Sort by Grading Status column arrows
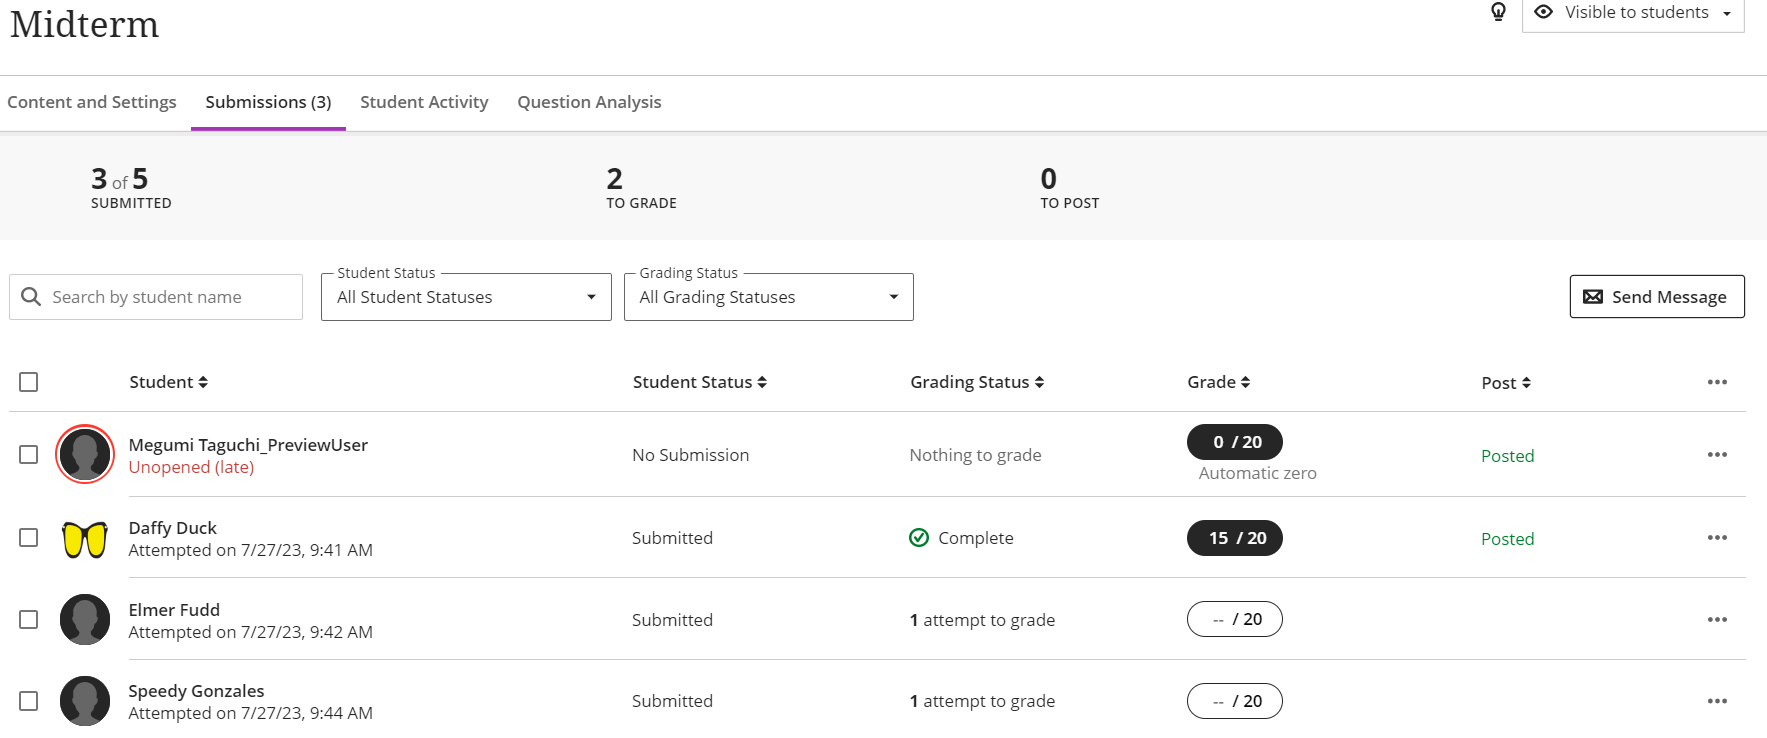 click(1039, 382)
